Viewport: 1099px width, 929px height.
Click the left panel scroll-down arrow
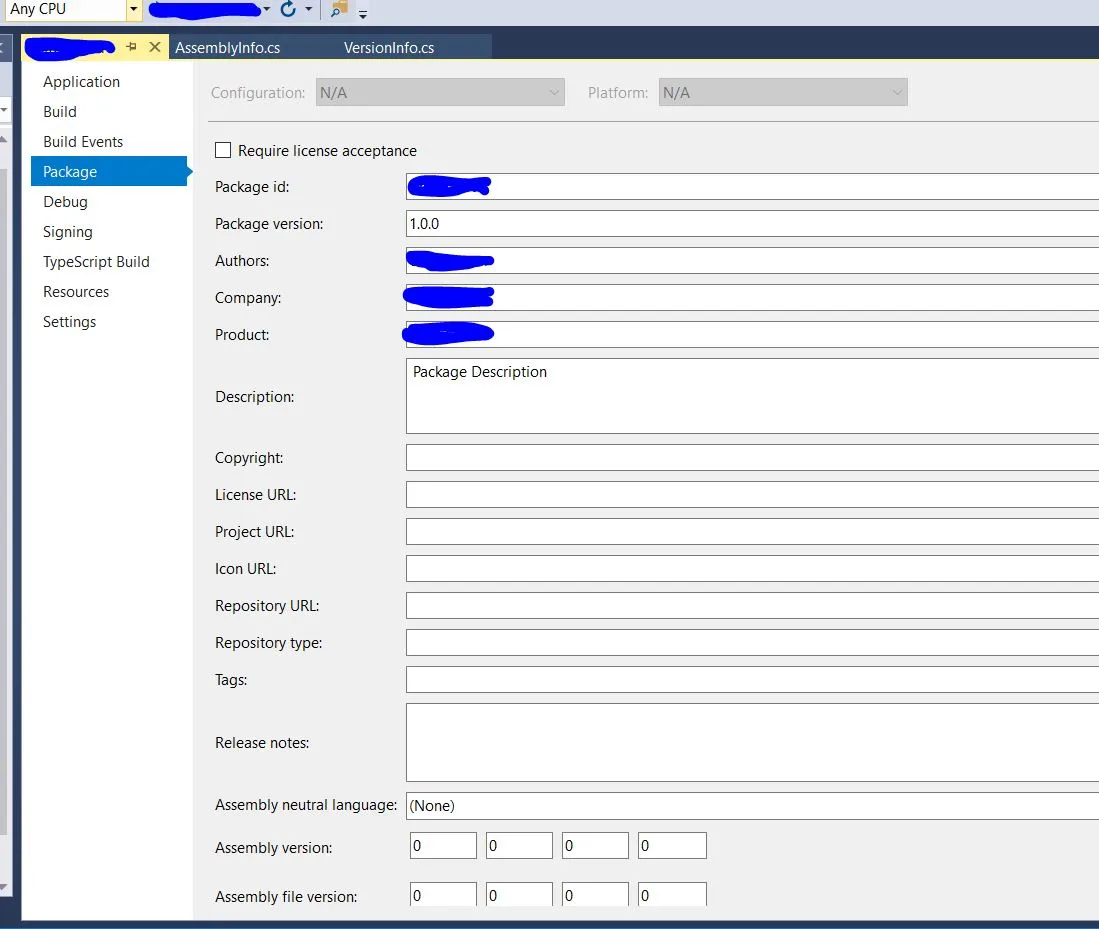coord(4,887)
